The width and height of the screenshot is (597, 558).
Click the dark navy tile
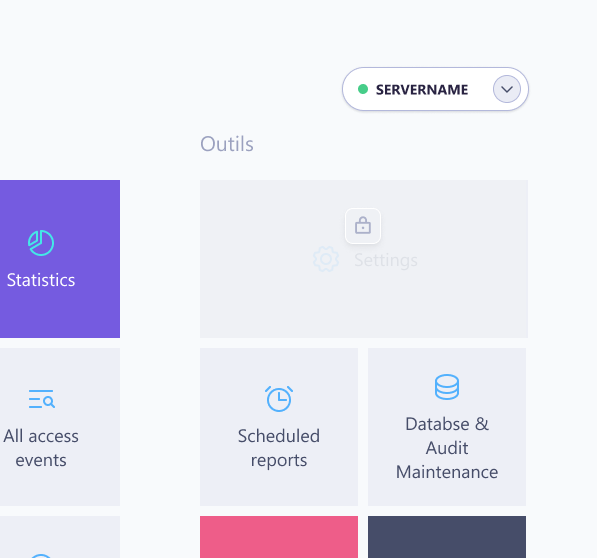[447, 537]
